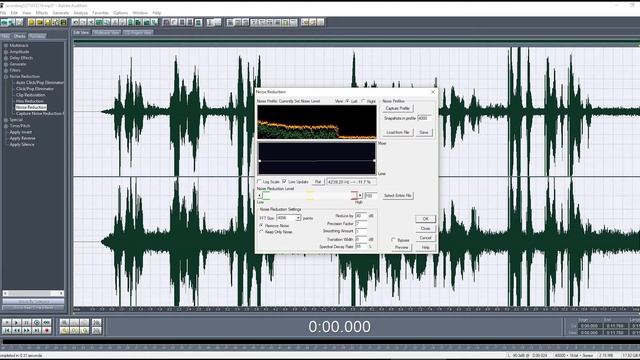Click the top vertical zoom icon
The image size is (640, 360).
96,322
